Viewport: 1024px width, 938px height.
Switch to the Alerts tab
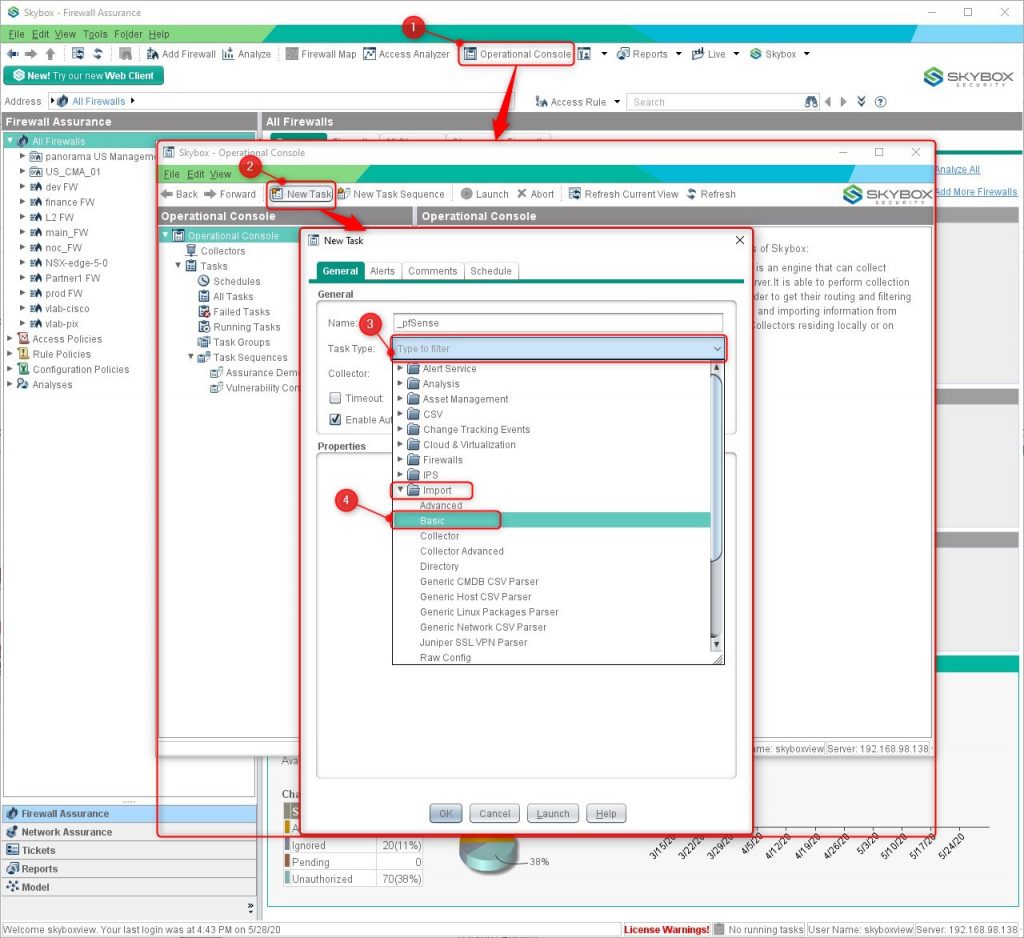coord(382,271)
